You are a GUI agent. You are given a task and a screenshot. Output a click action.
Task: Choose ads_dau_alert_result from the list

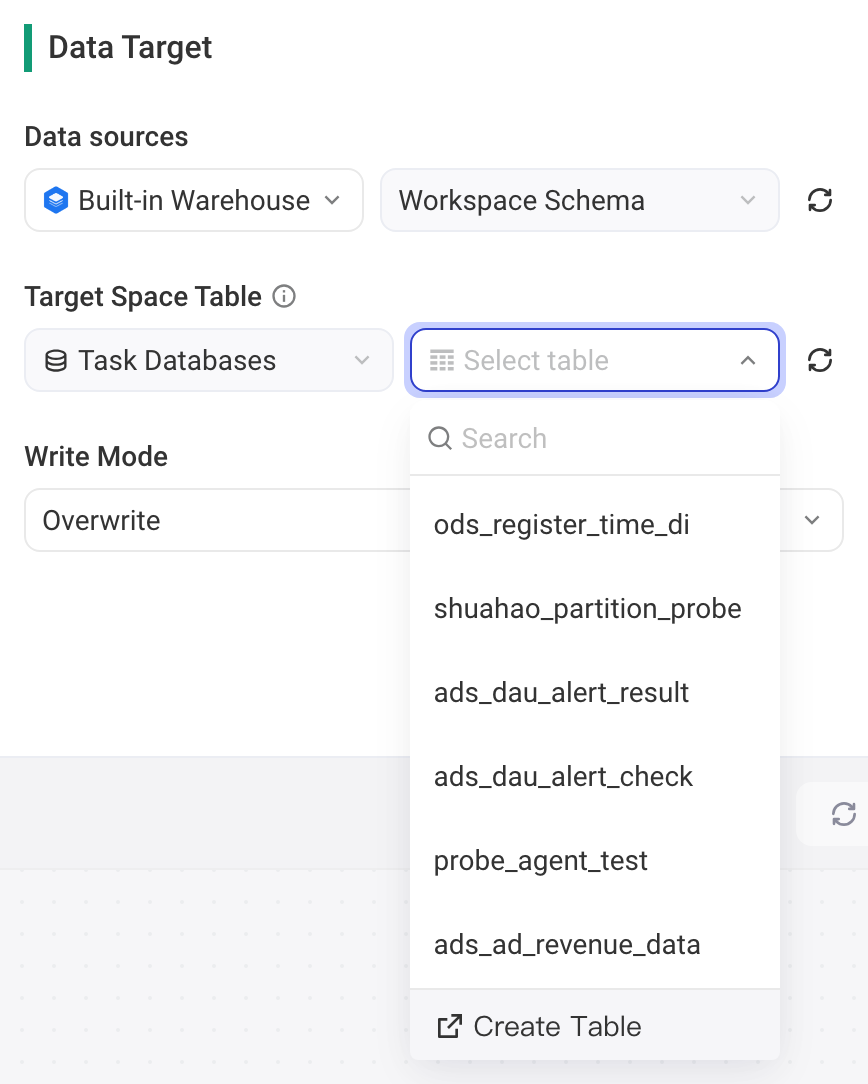(595, 693)
